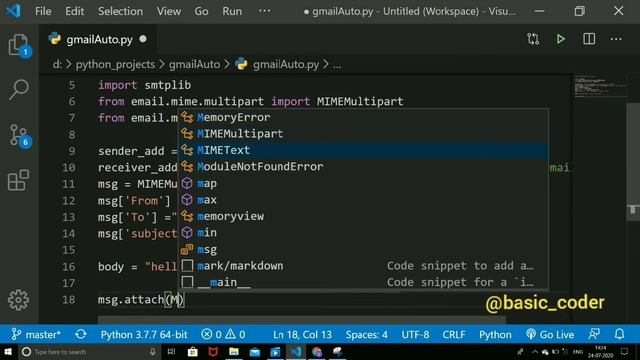Viewport: 640px width, 360px height.
Task: Click breadcrumb ellipsis symbol entry
Action: pos(337,64)
